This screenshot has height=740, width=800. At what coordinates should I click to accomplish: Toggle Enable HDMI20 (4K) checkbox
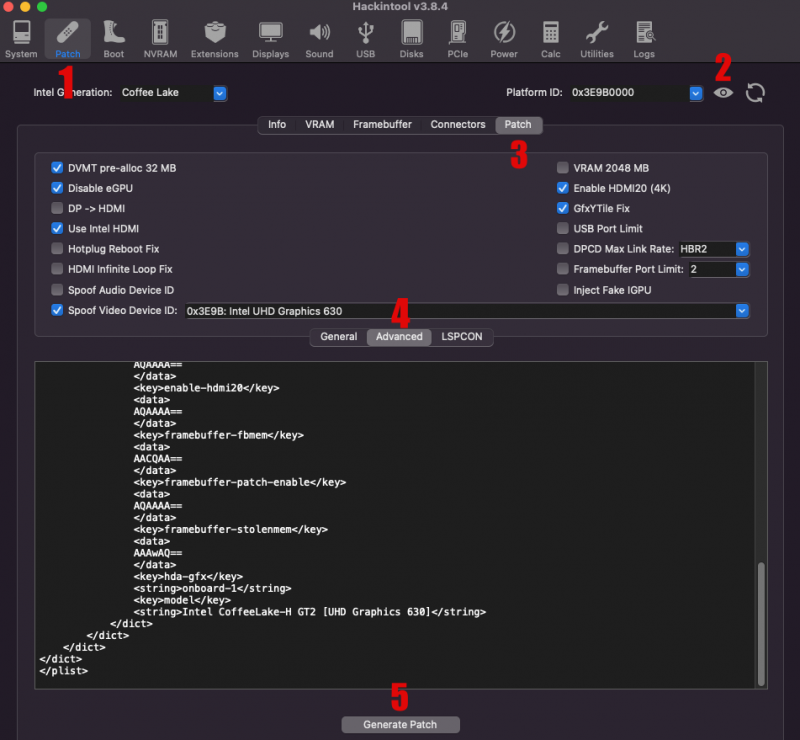click(x=563, y=188)
